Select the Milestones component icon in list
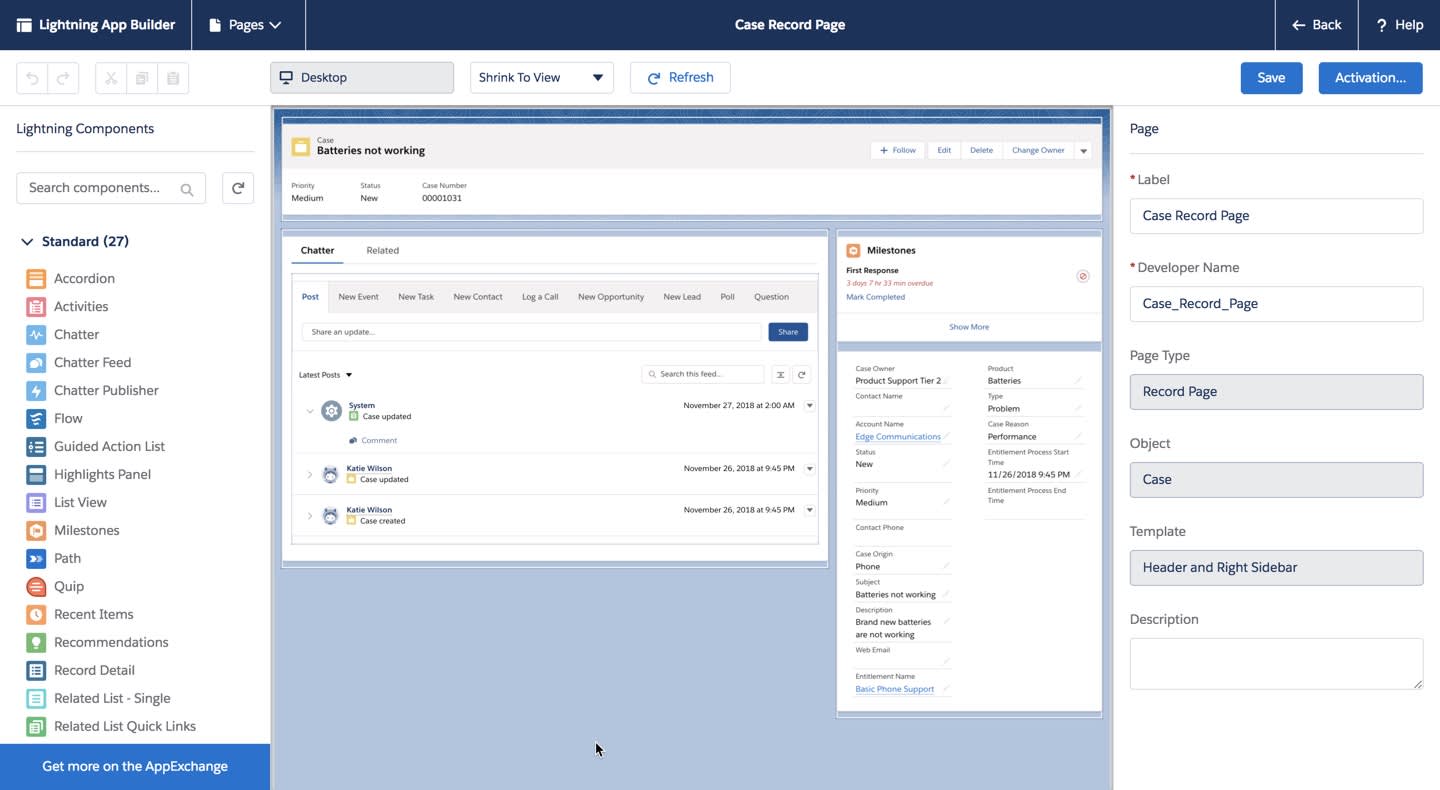1440x790 pixels. point(36,531)
